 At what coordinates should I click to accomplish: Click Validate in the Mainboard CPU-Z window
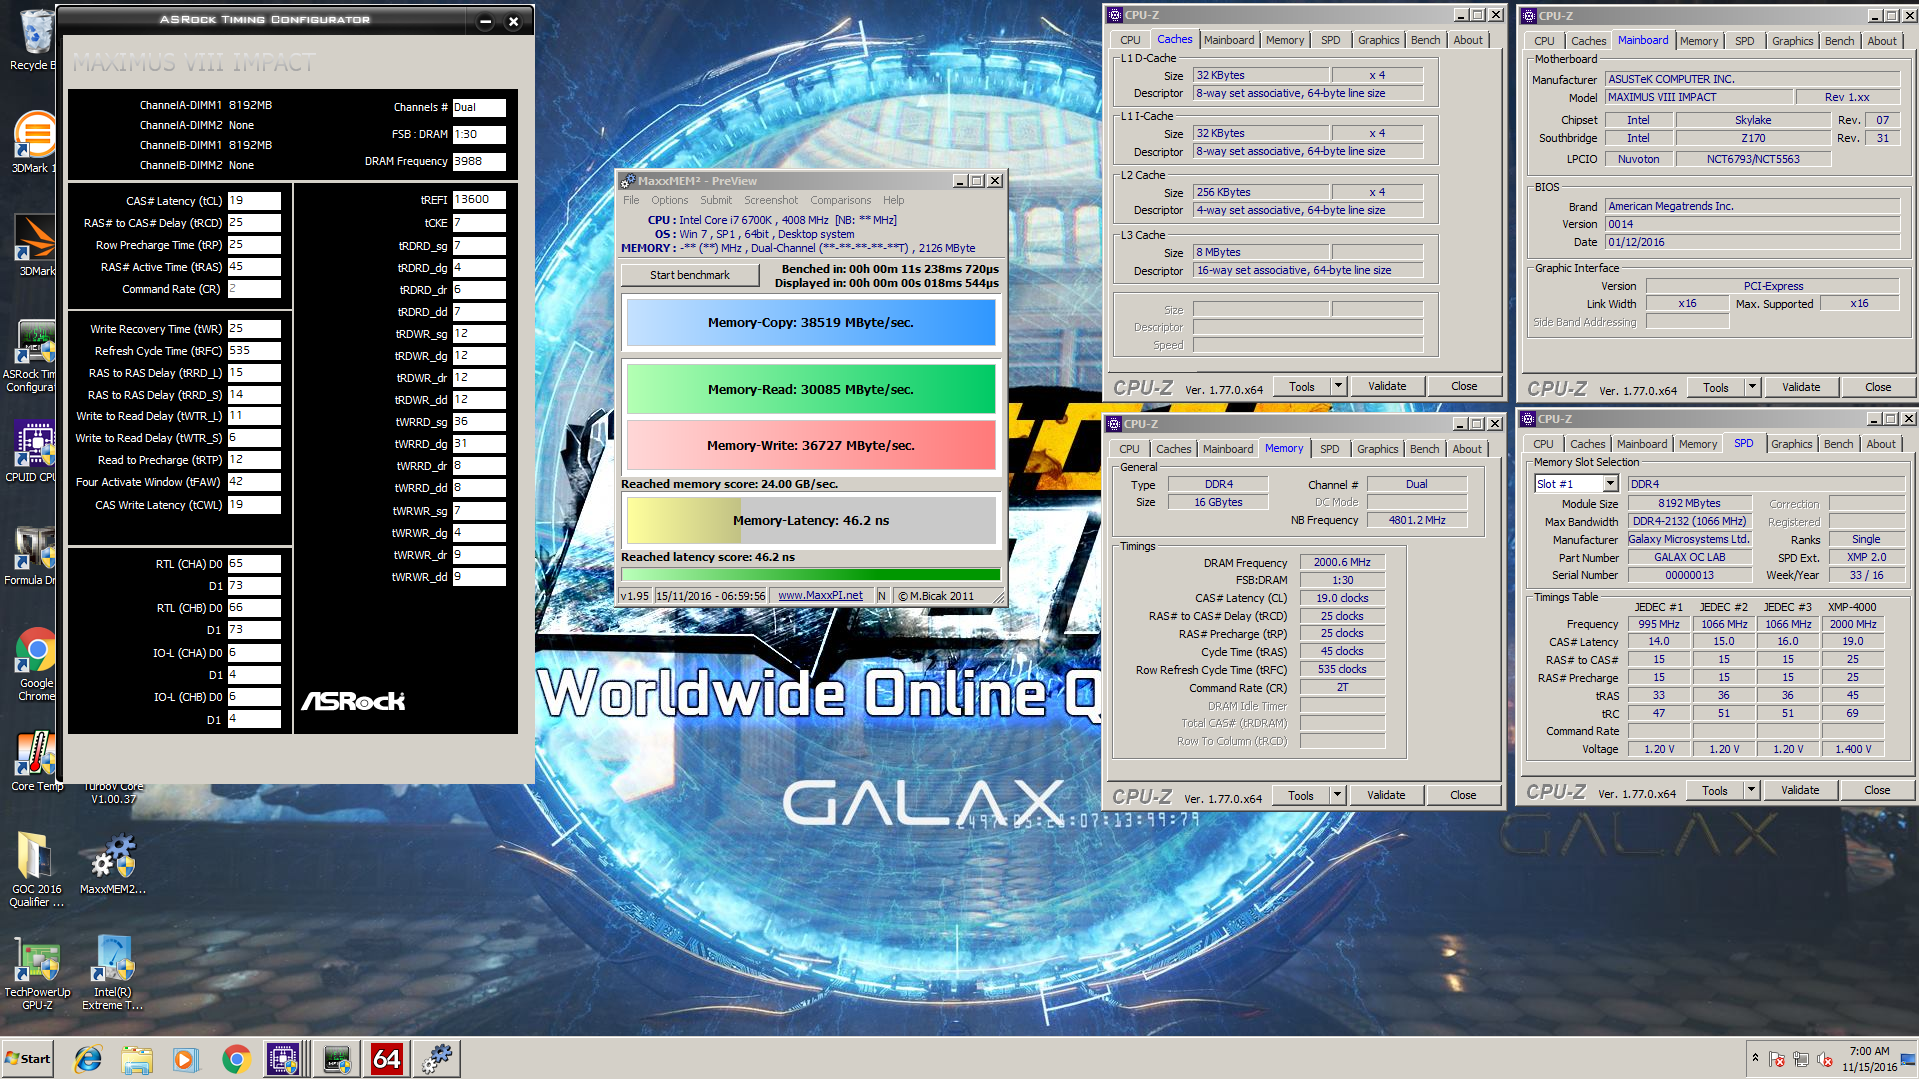tap(1801, 387)
